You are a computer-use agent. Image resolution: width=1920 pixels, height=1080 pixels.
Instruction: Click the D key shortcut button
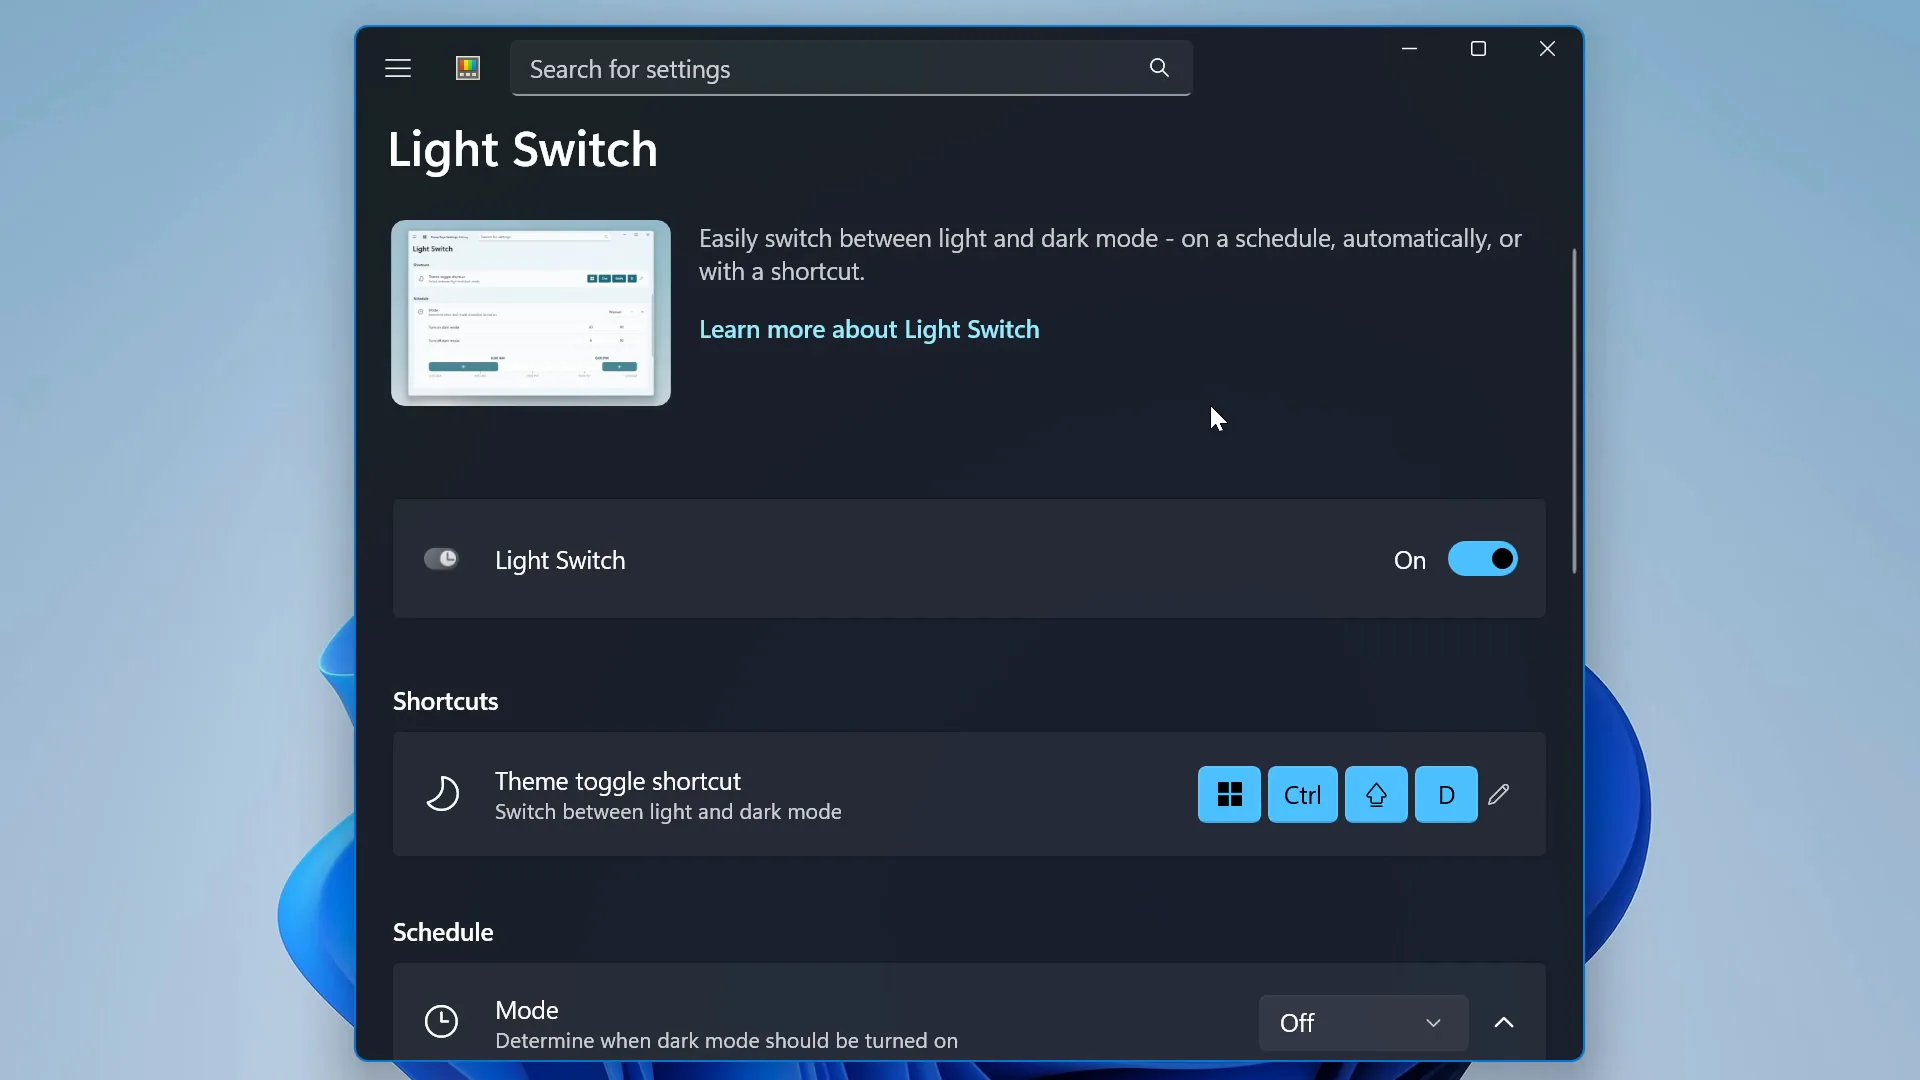point(1446,795)
